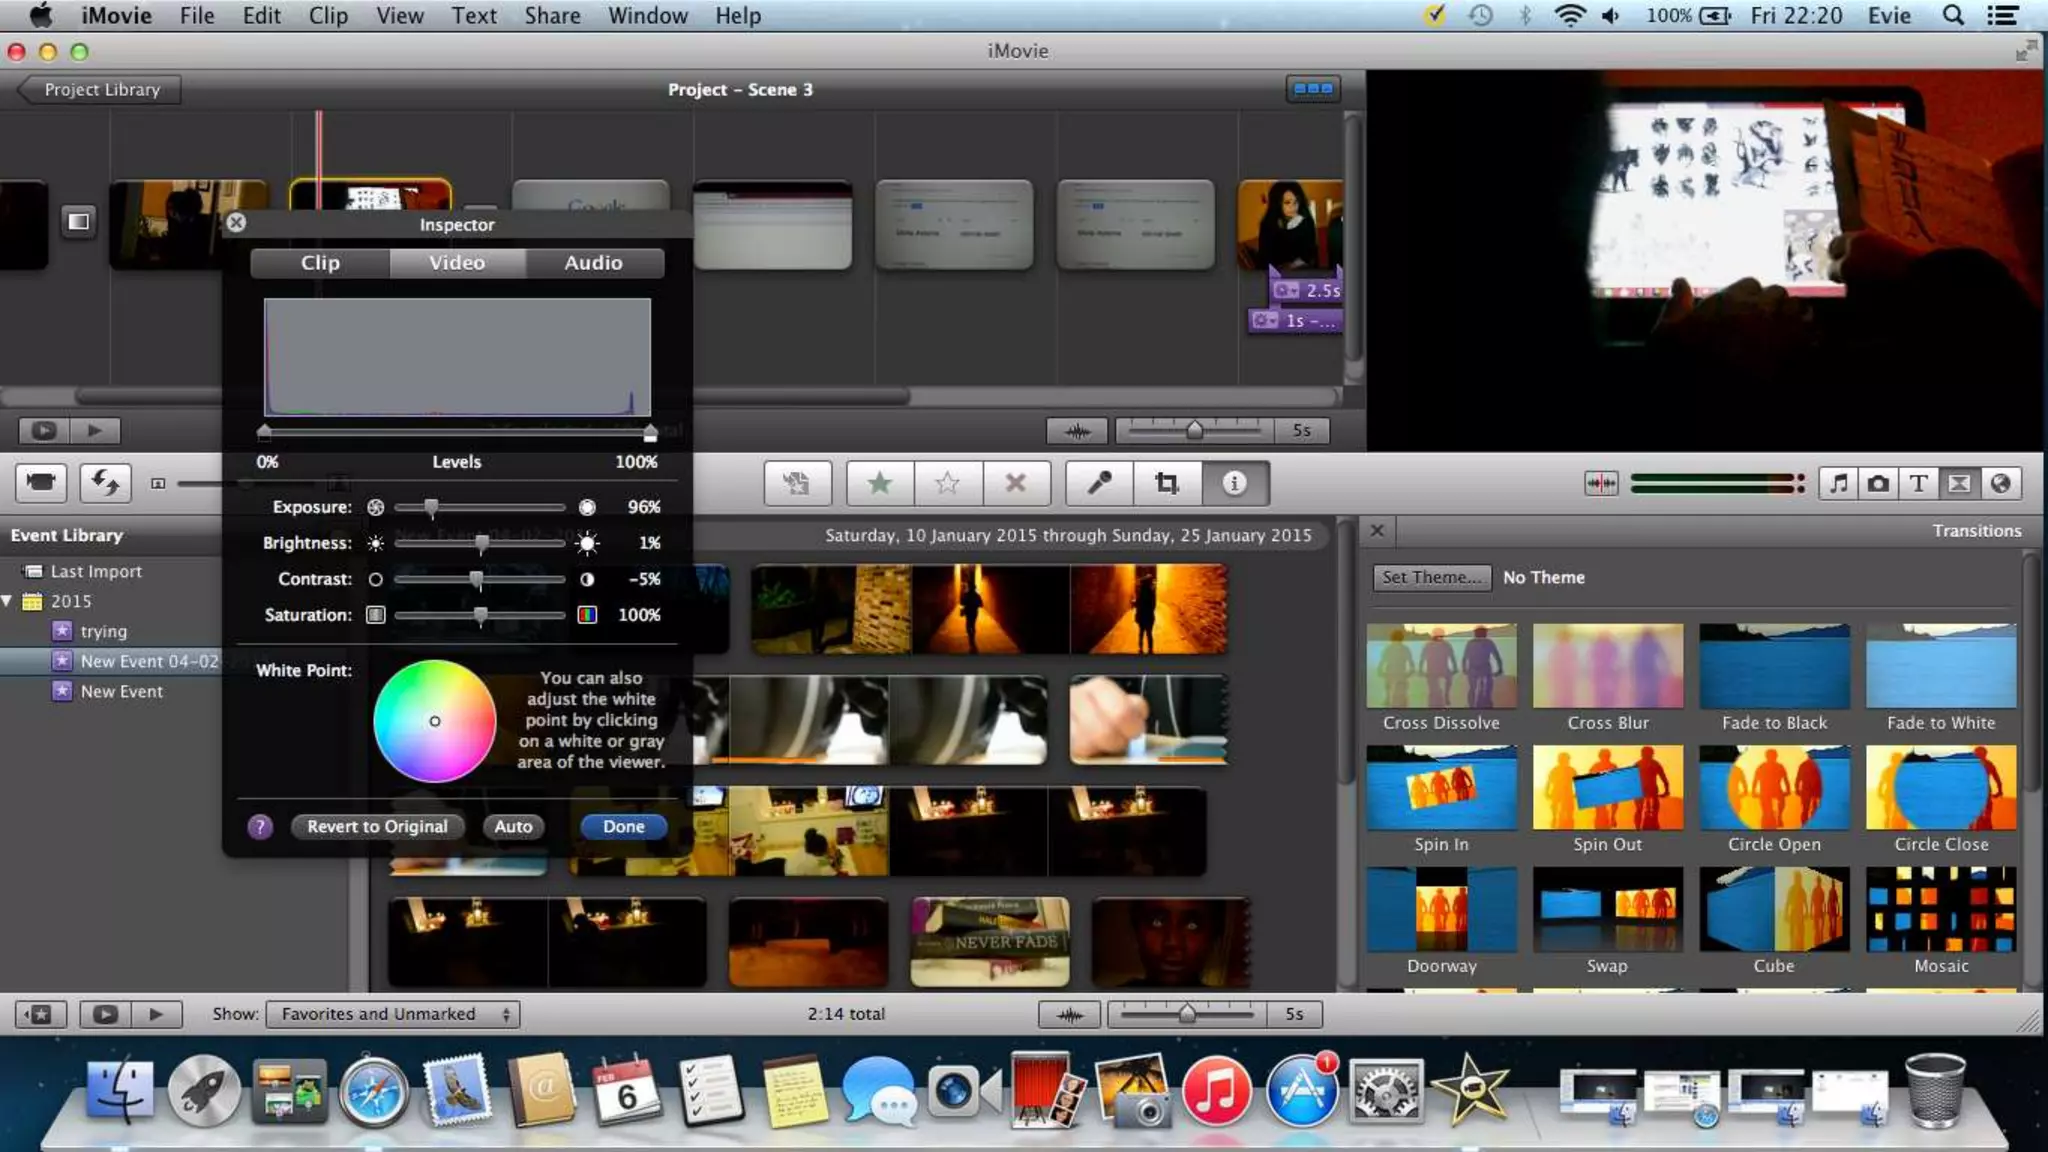Toggle audio skimming button near the meter
The width and height of the screenshot is (2048, 1152).
[x=1601, y=484]
